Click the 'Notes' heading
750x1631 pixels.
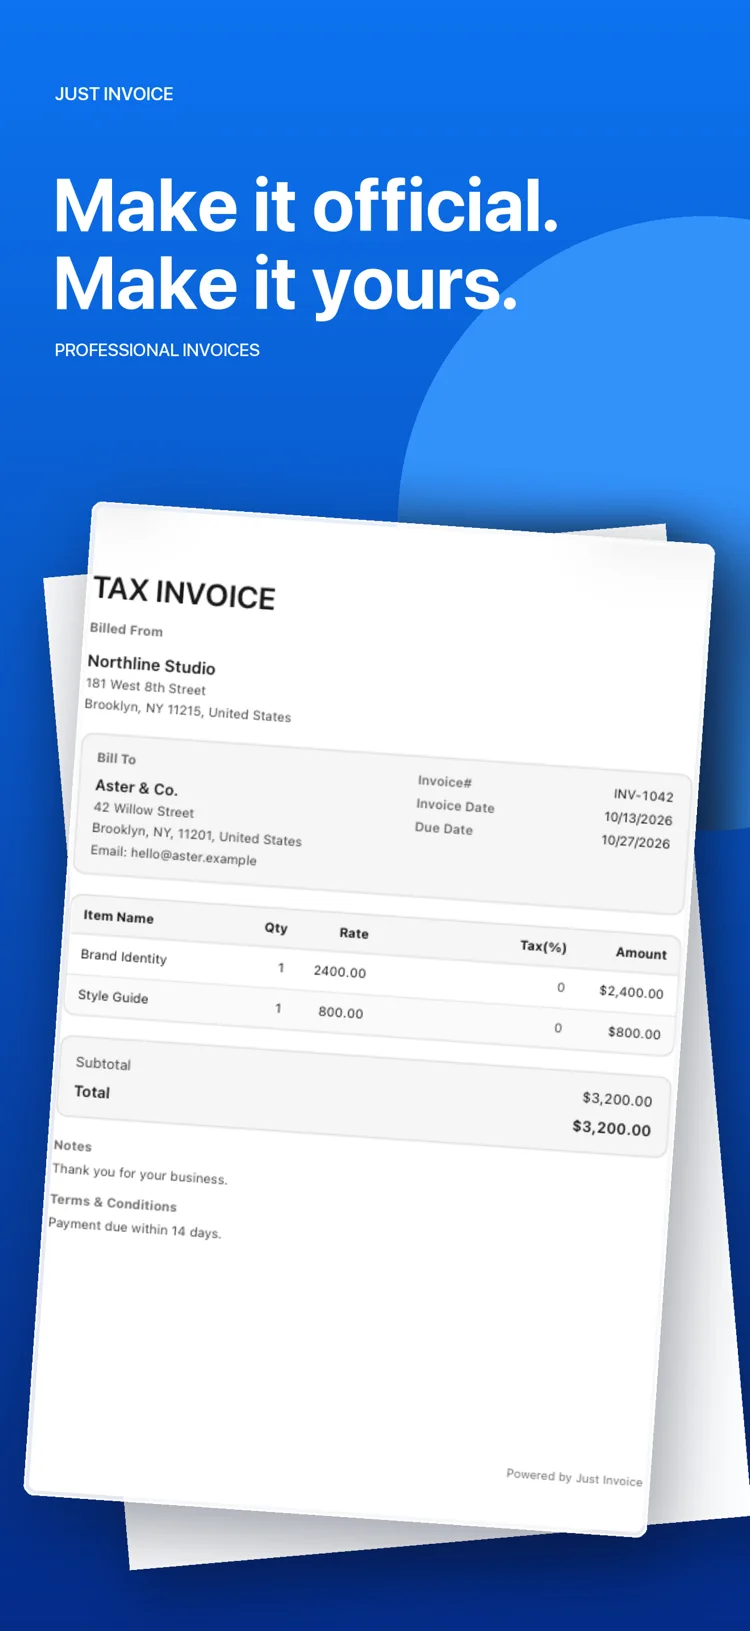click(x=73, y=1146)
